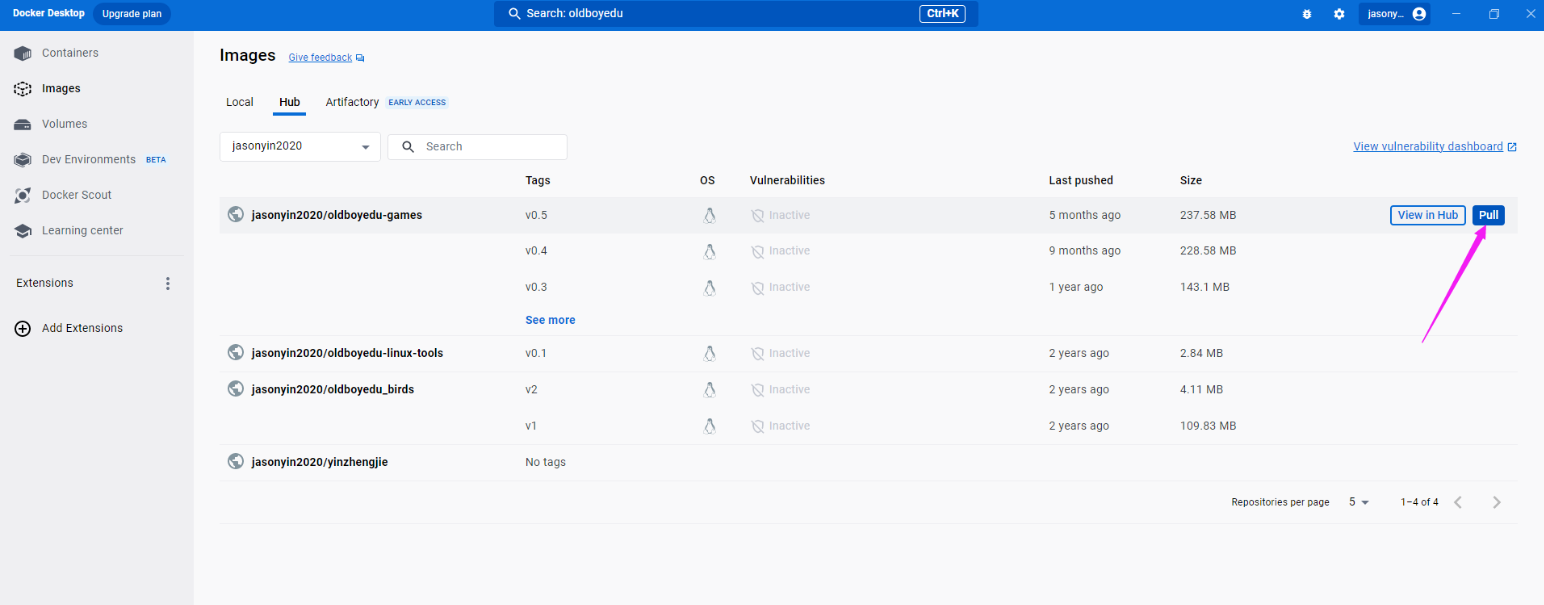Click the Linux penguin icon for v0.5
The height and width of the screenshot is (605, 1544).
(x=709, y=215)
